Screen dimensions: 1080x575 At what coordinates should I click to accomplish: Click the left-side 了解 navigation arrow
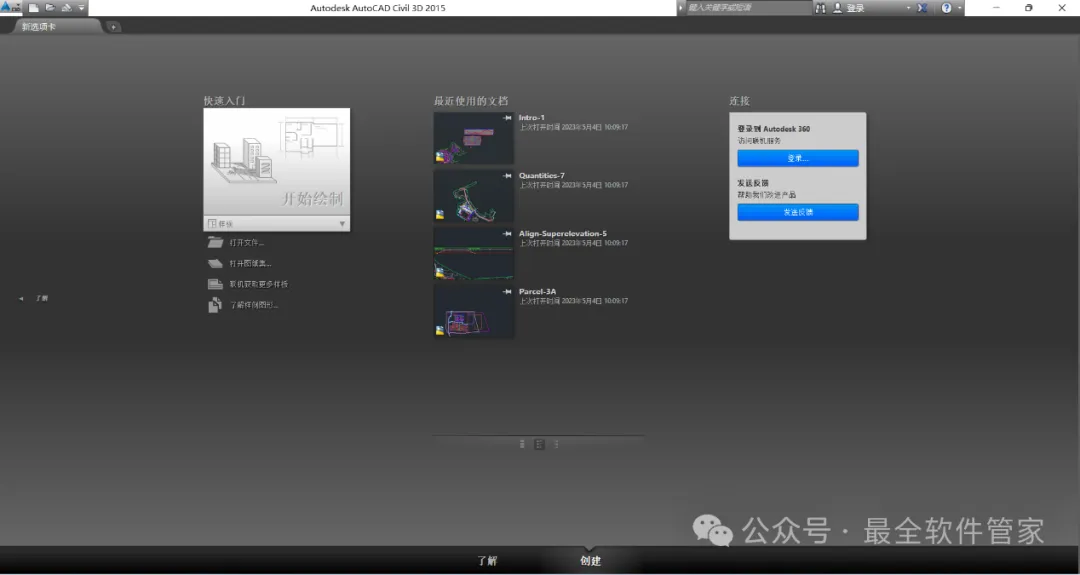point(21,298)
